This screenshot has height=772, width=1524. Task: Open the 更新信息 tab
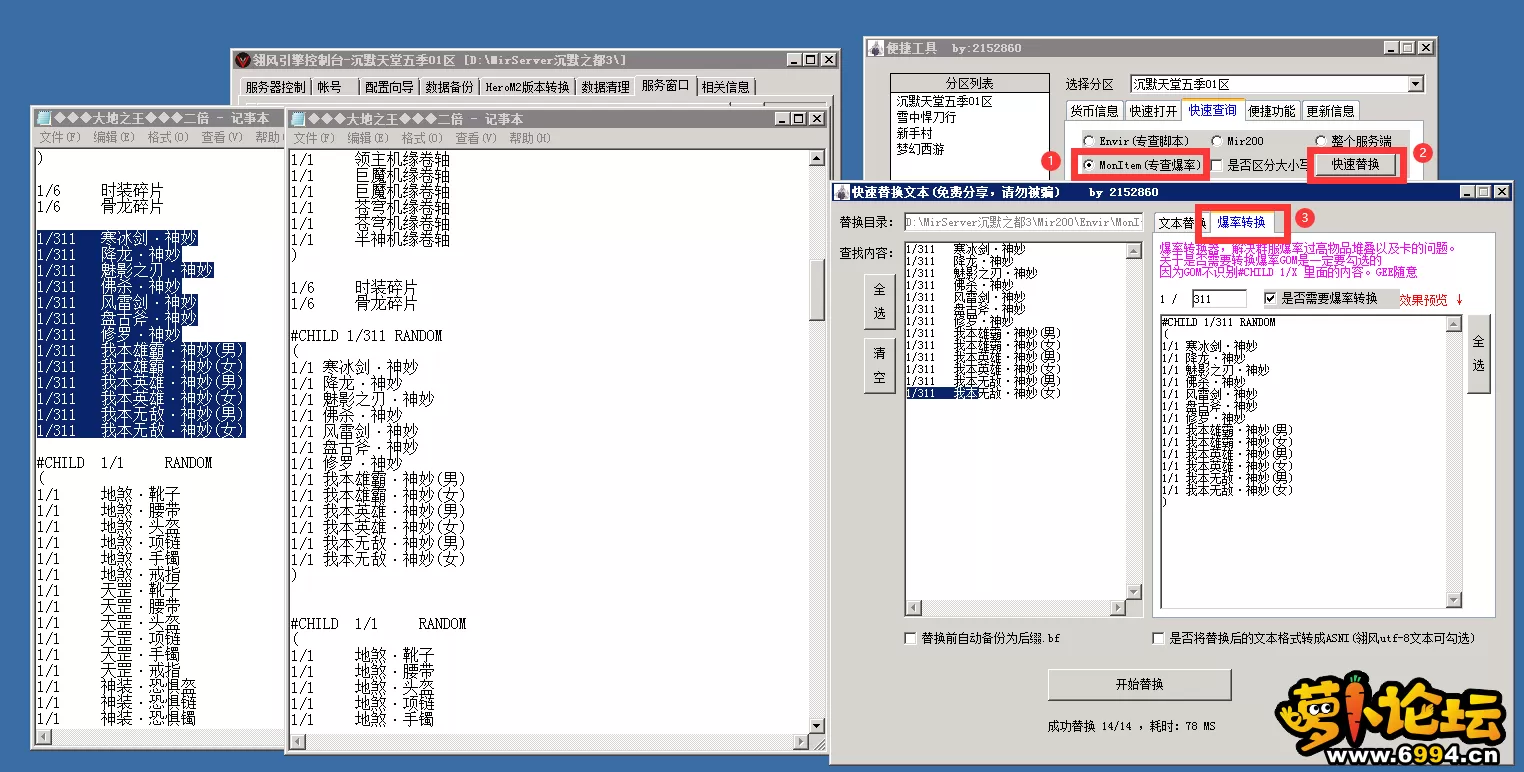click(x=1330, y=111)
